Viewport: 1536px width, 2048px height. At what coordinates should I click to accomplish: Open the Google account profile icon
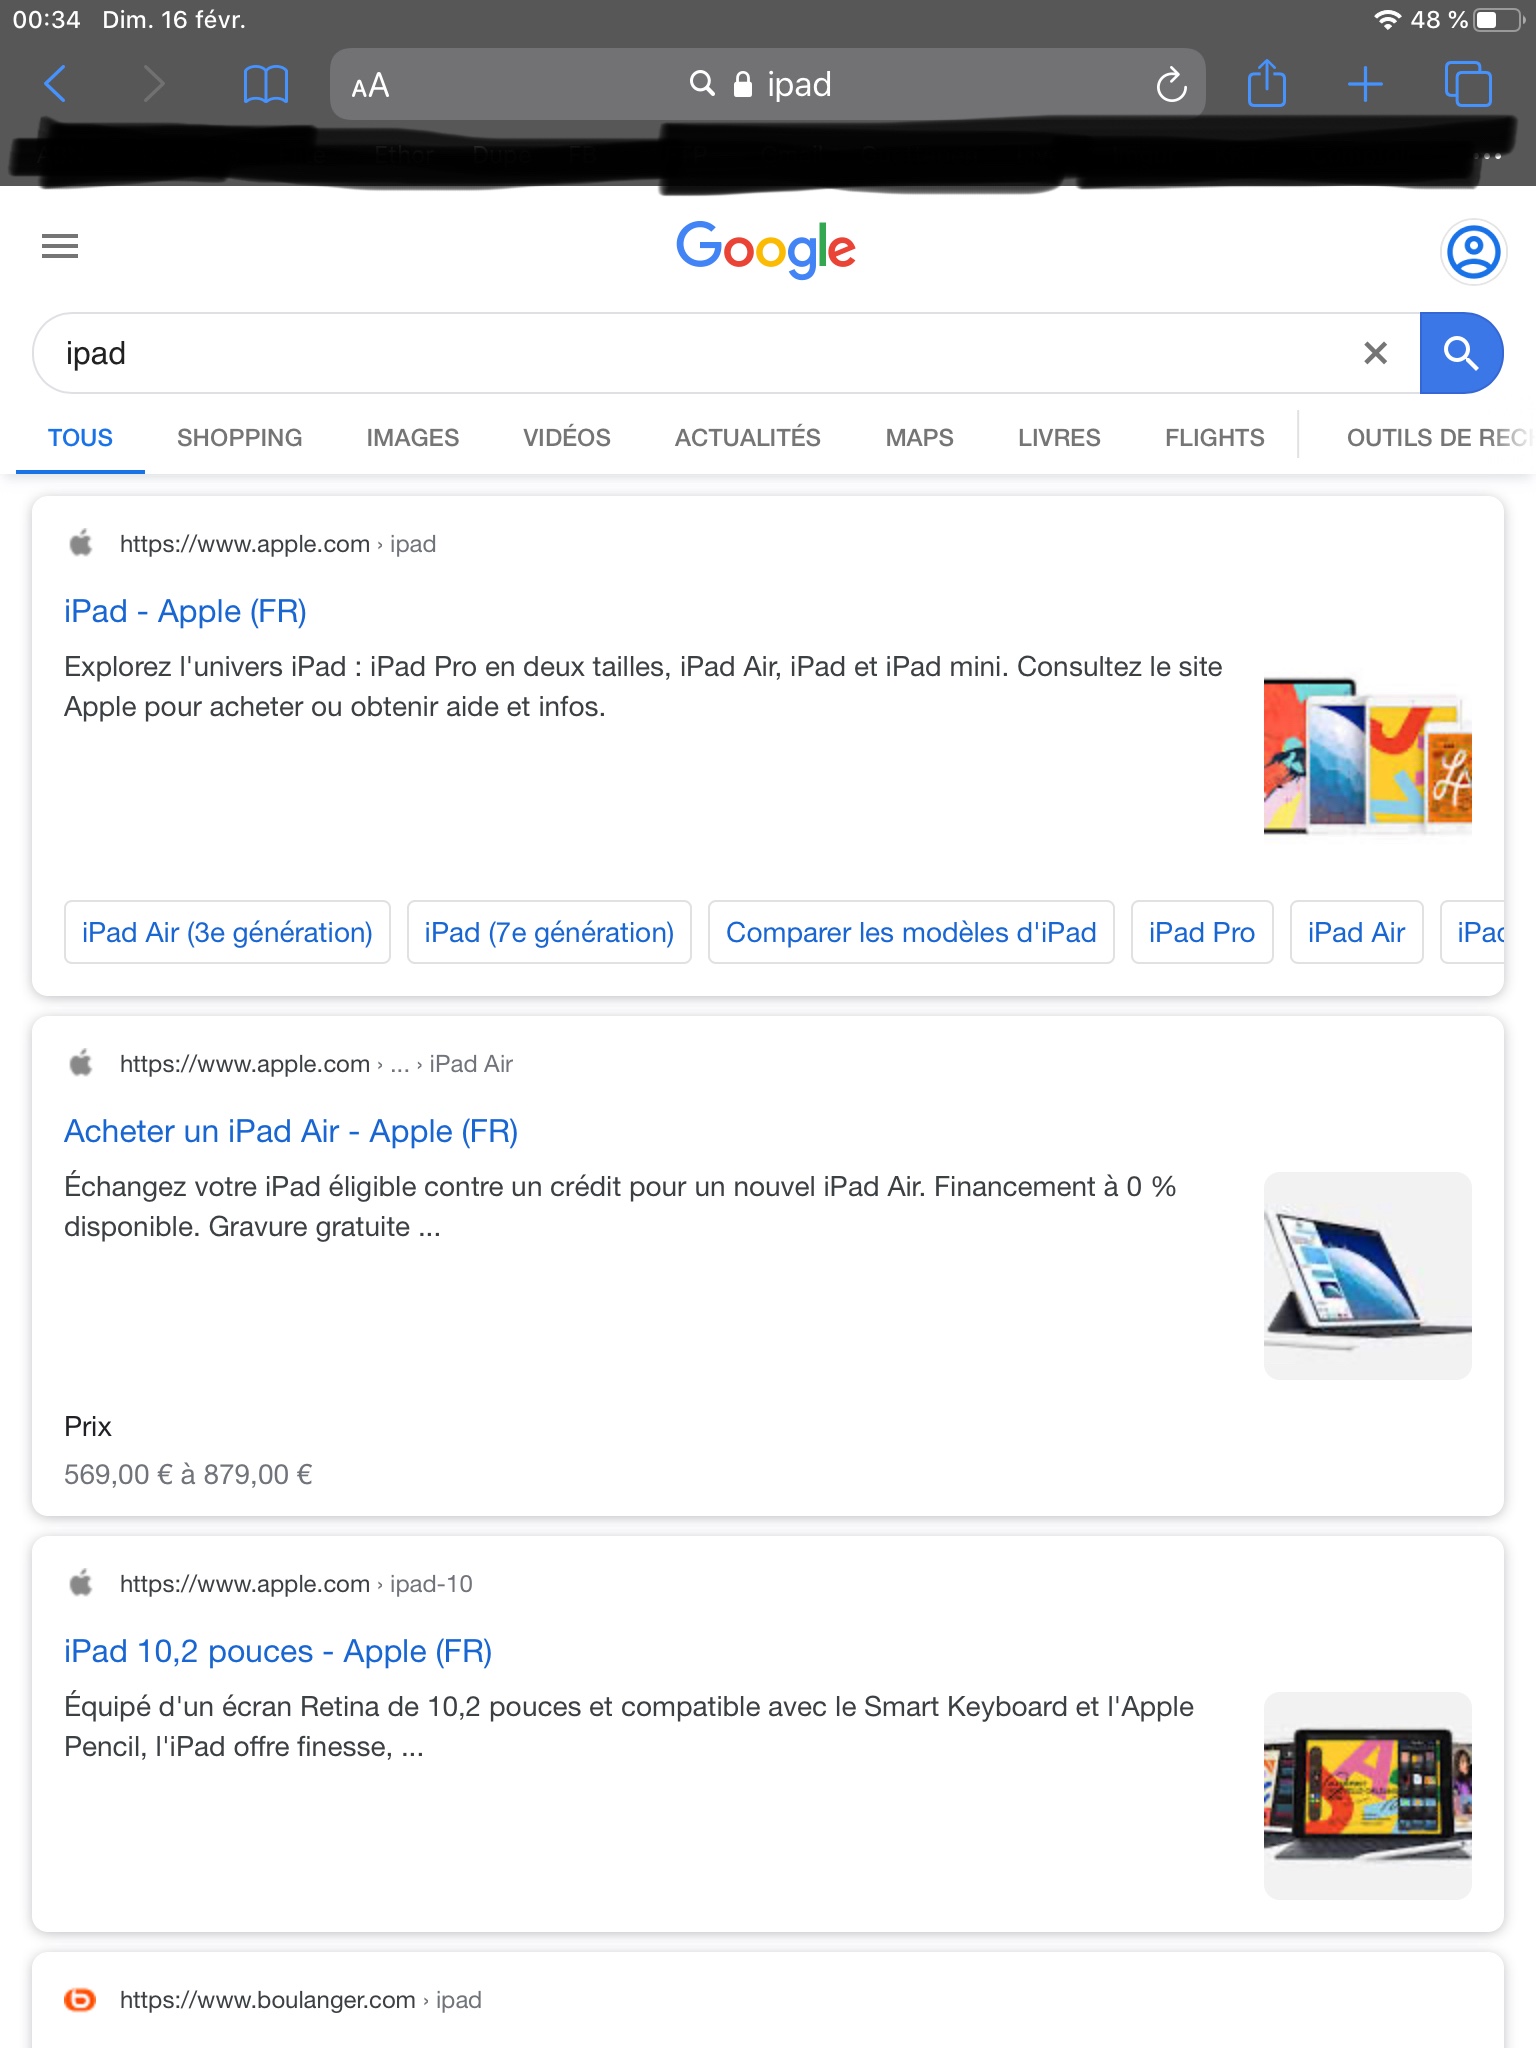tap(1473, 252)
